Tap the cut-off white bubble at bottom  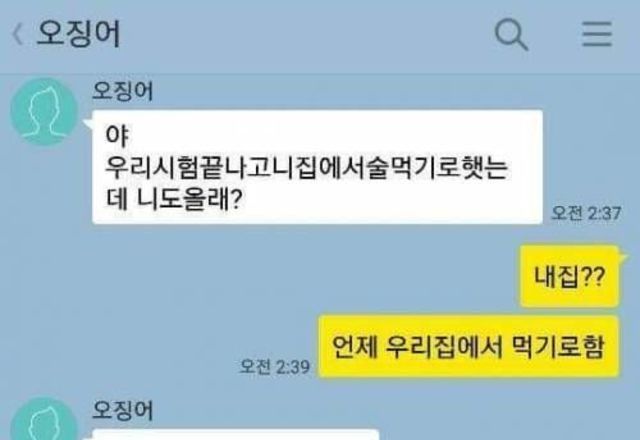pos(236,434)
